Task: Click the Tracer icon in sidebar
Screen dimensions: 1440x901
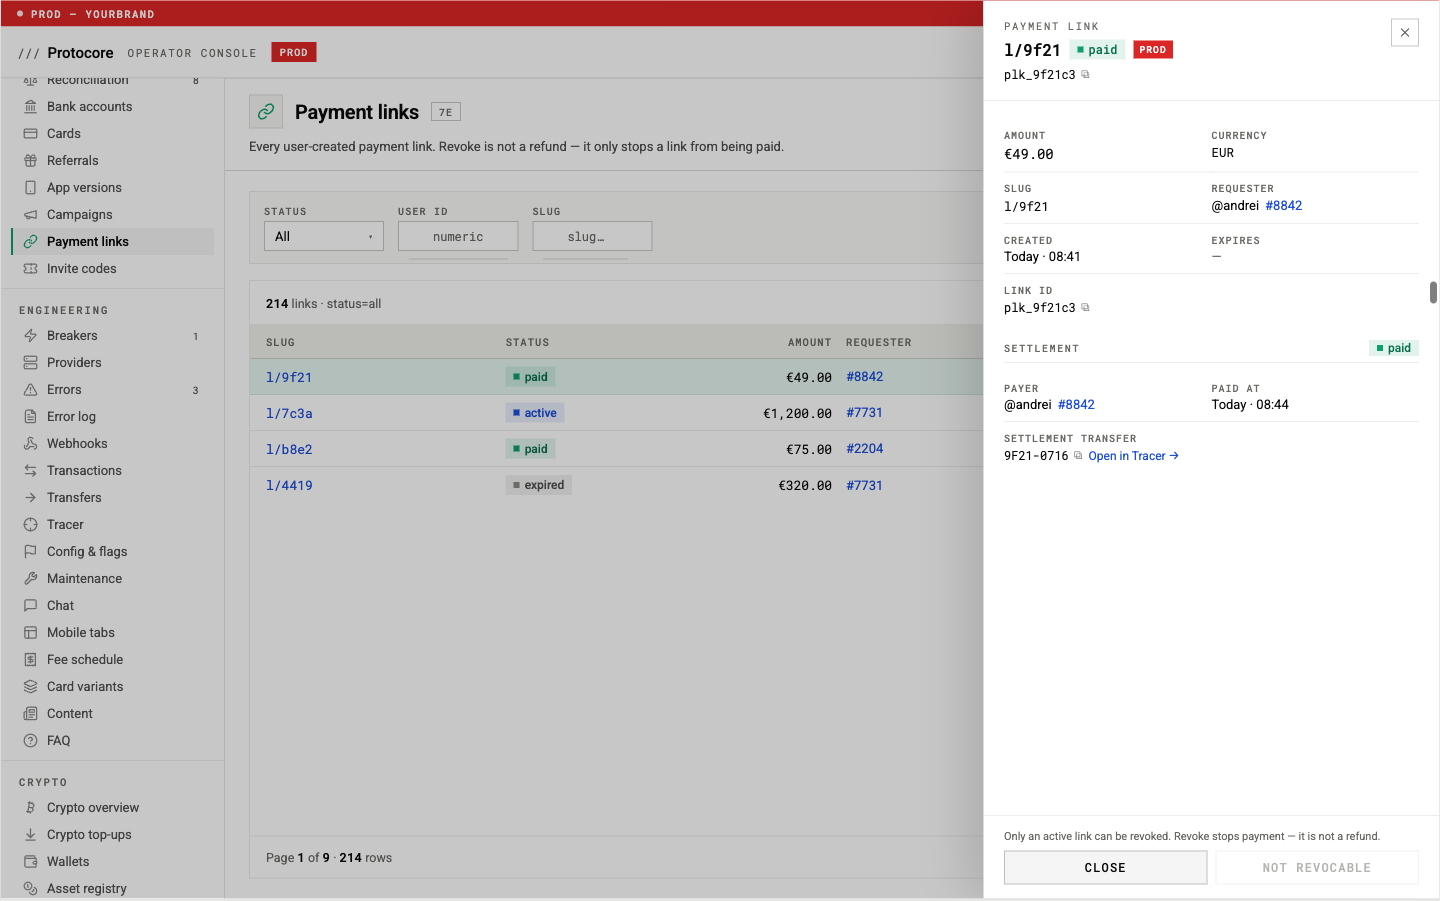Action: (30, 525)
